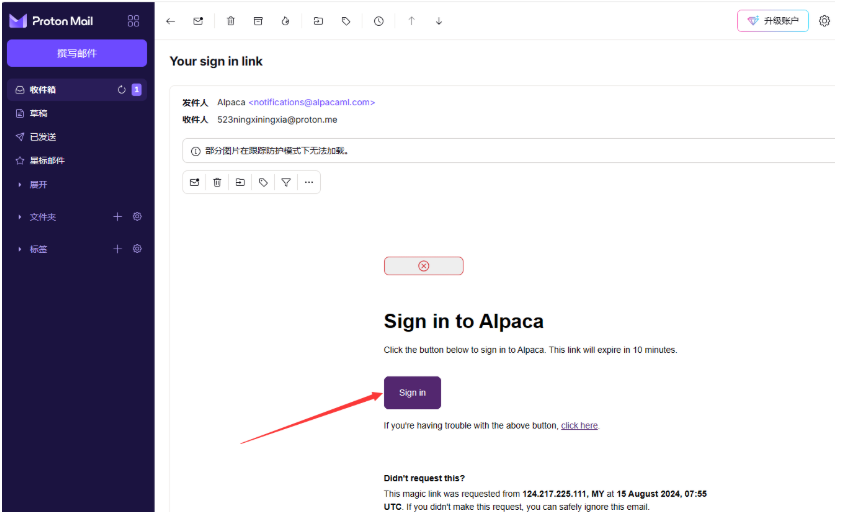Expand the 文件夹 folders section
Viewport: 855px width, 512px height.
[x=43, y=217]
